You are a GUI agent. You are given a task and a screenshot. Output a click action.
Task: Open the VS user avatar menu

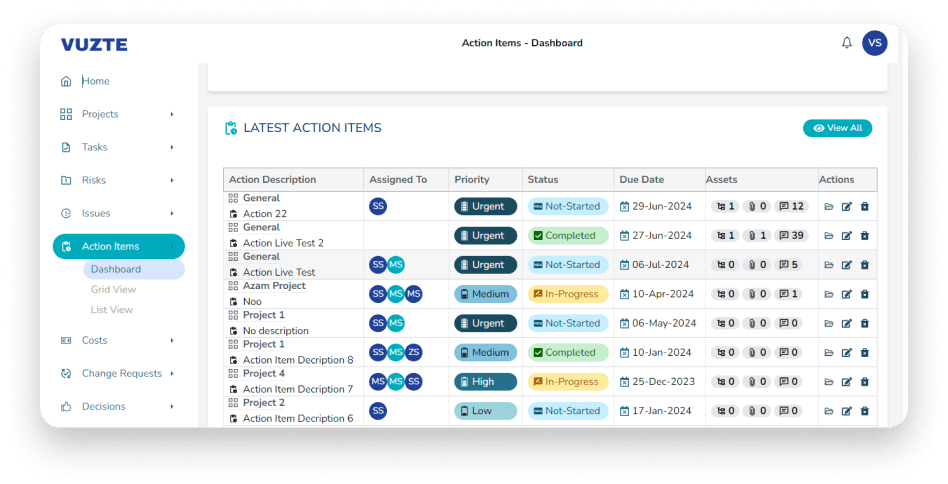[874, 43]
